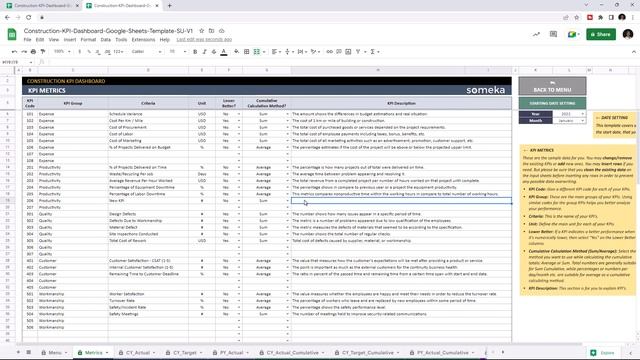
Task: Open the vertical align dropdown
Action: tap(289, 52)
